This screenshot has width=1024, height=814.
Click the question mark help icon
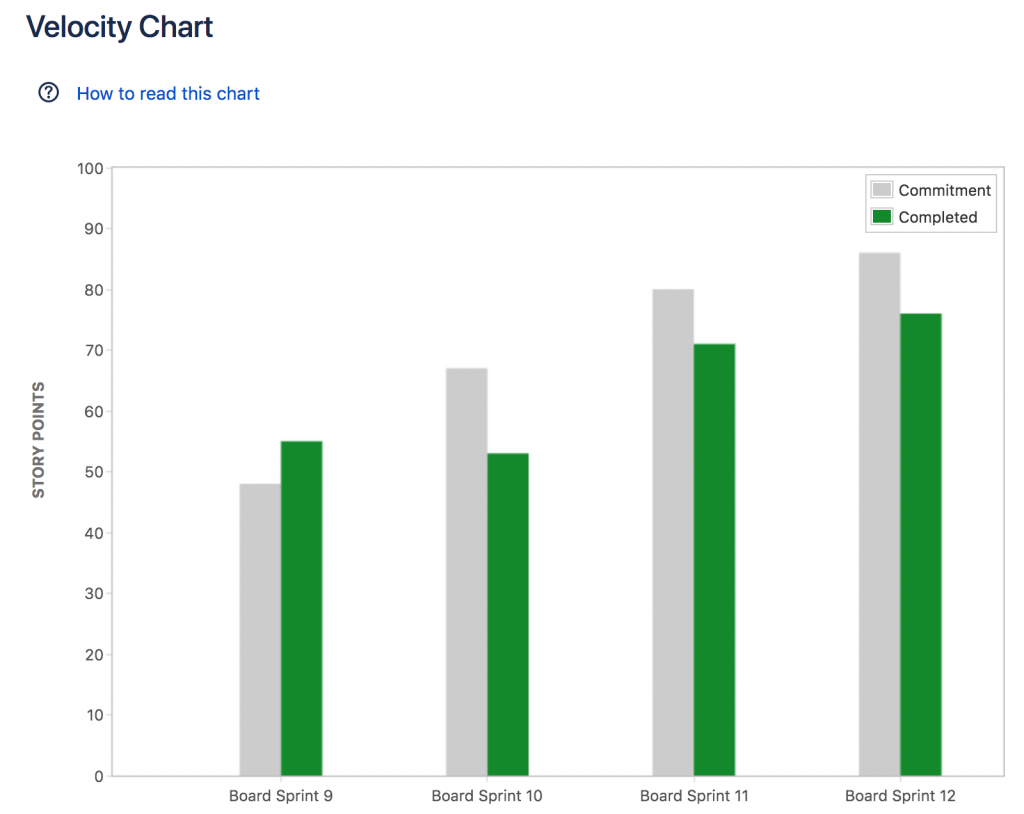(47, 92)
